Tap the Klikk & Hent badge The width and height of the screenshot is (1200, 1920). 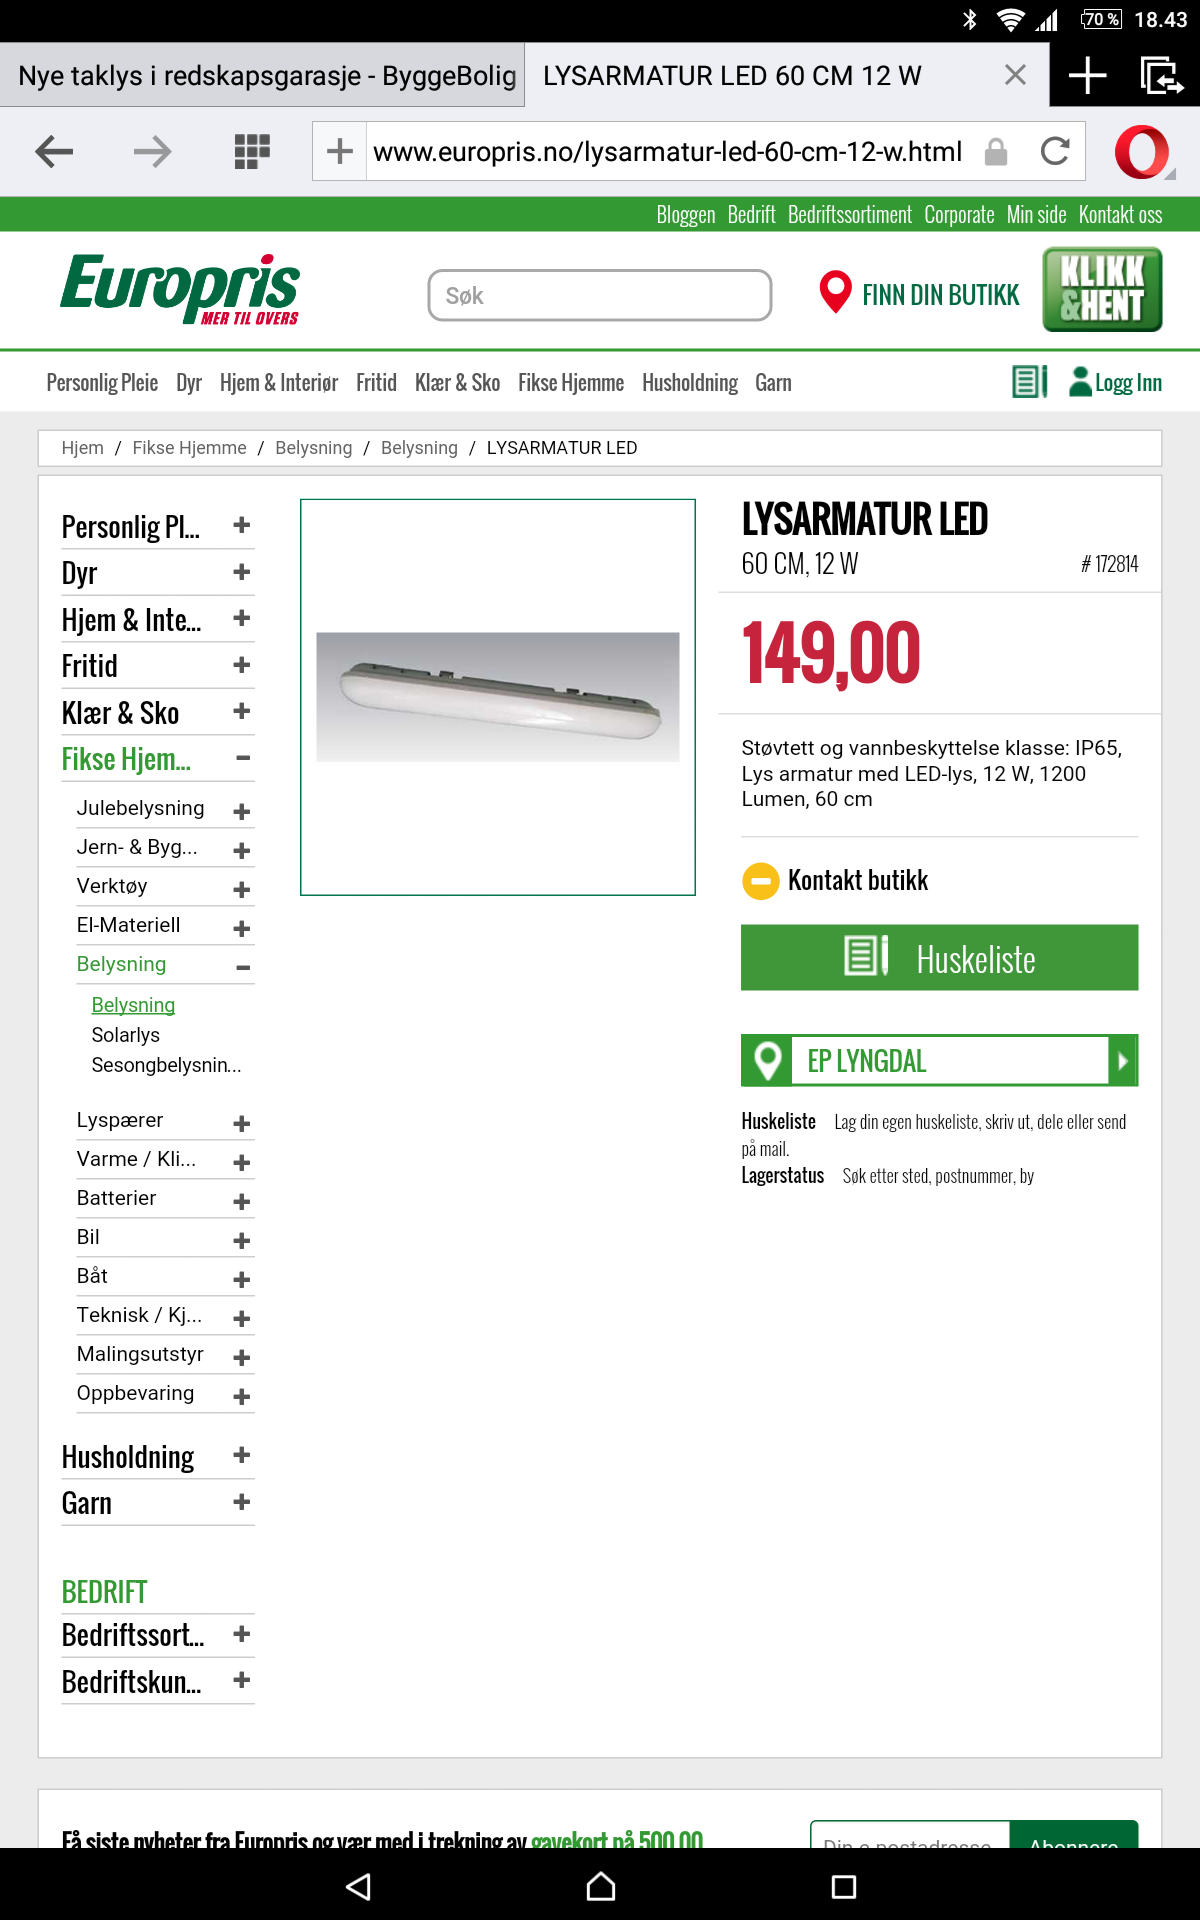click(1102, 289)
